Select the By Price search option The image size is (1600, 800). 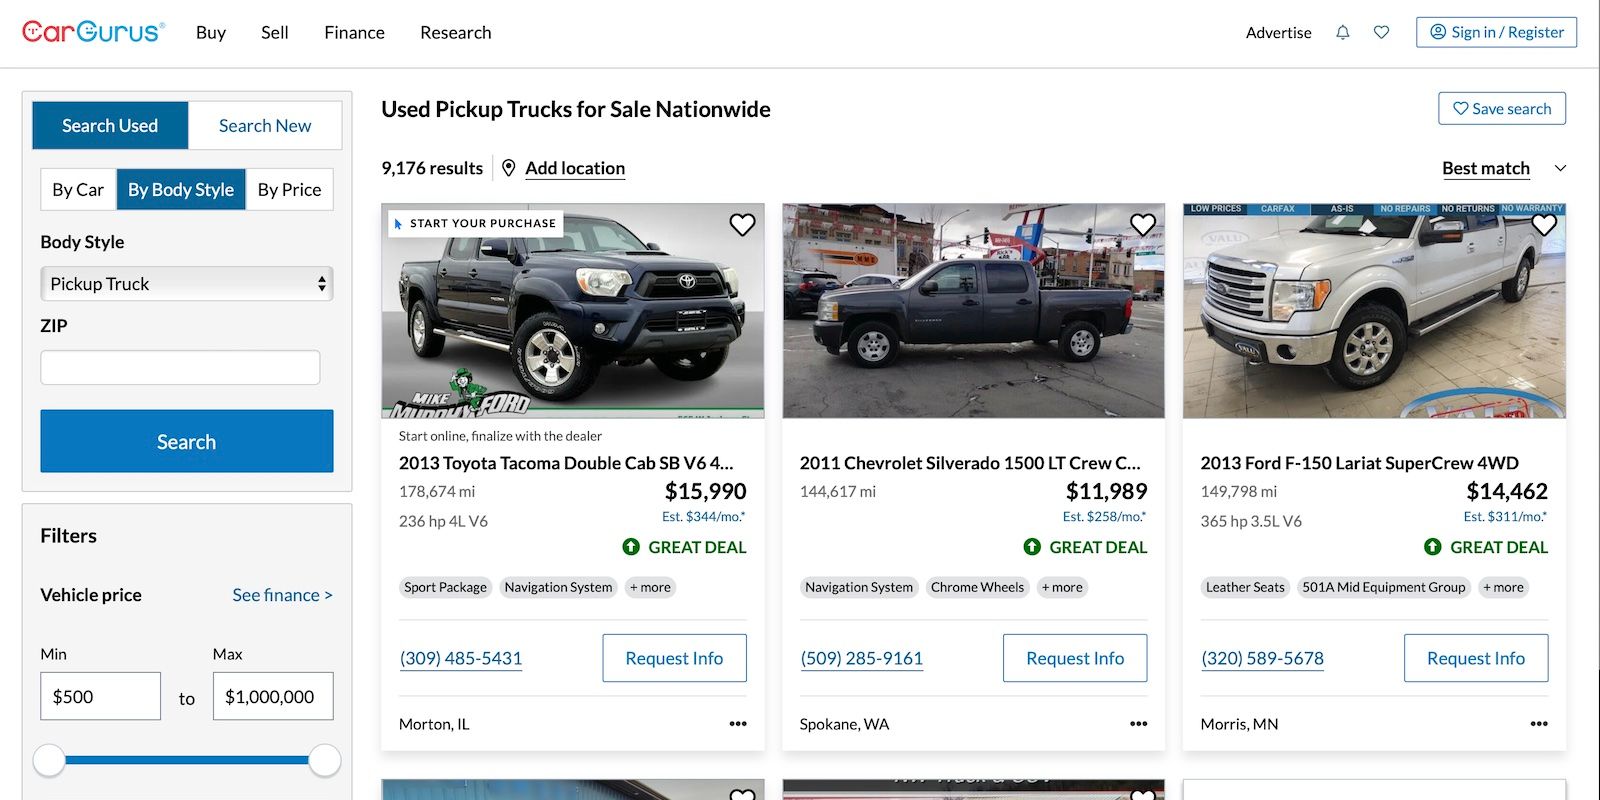pos(289,189)
